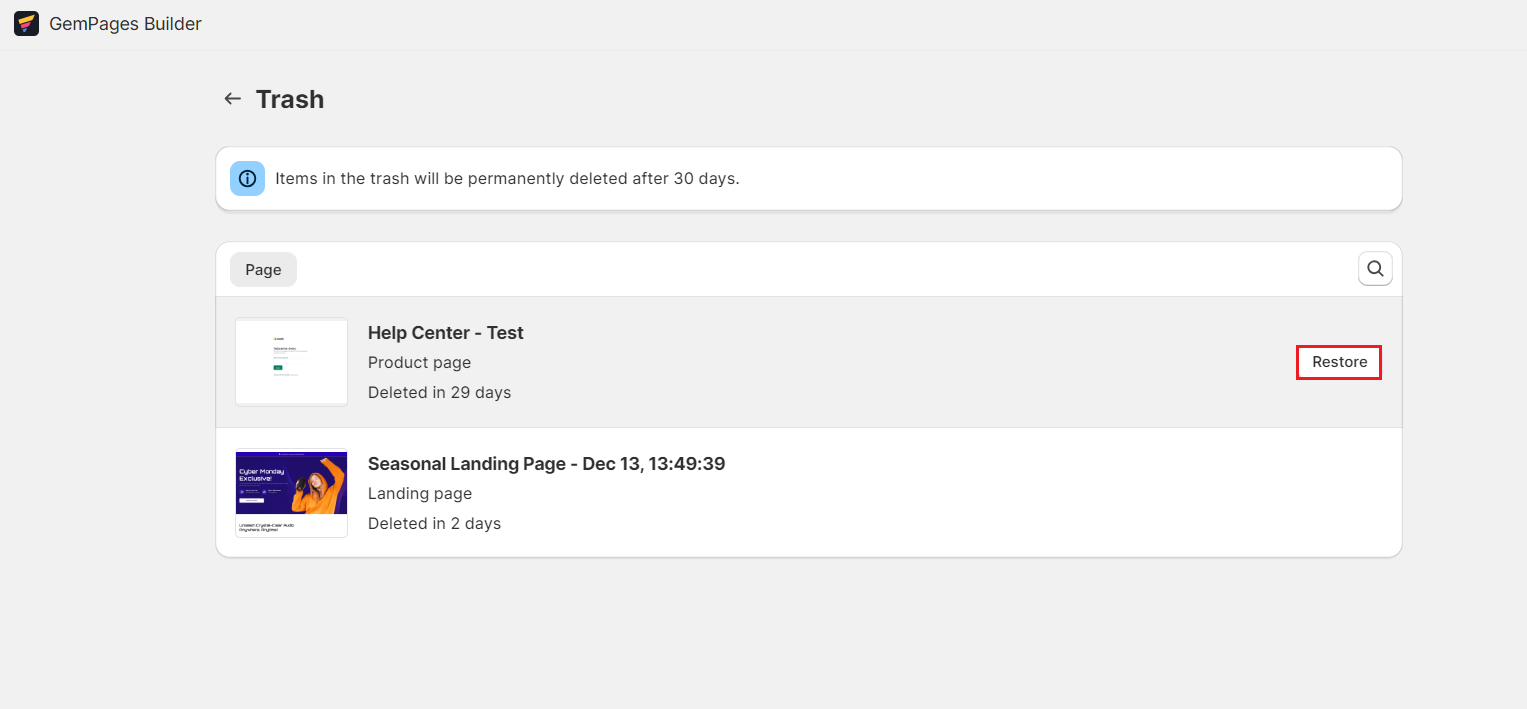
Task: Open the Seasonal Landing Page title link
Action: click(x=546, y=463)
